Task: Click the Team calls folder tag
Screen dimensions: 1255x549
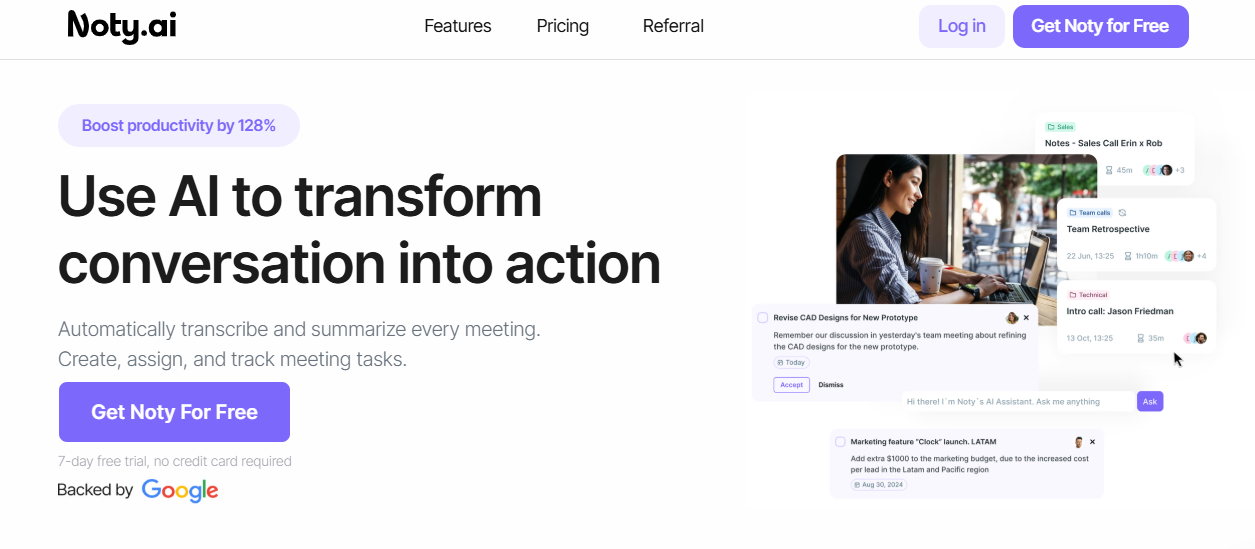Action: [1090, 213]
